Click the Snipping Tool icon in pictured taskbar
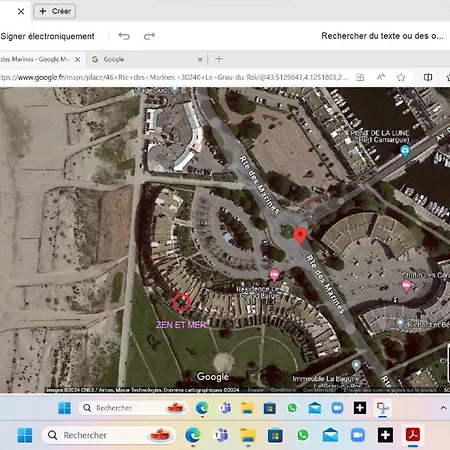450x450 pixels. (x=383, y=408)
